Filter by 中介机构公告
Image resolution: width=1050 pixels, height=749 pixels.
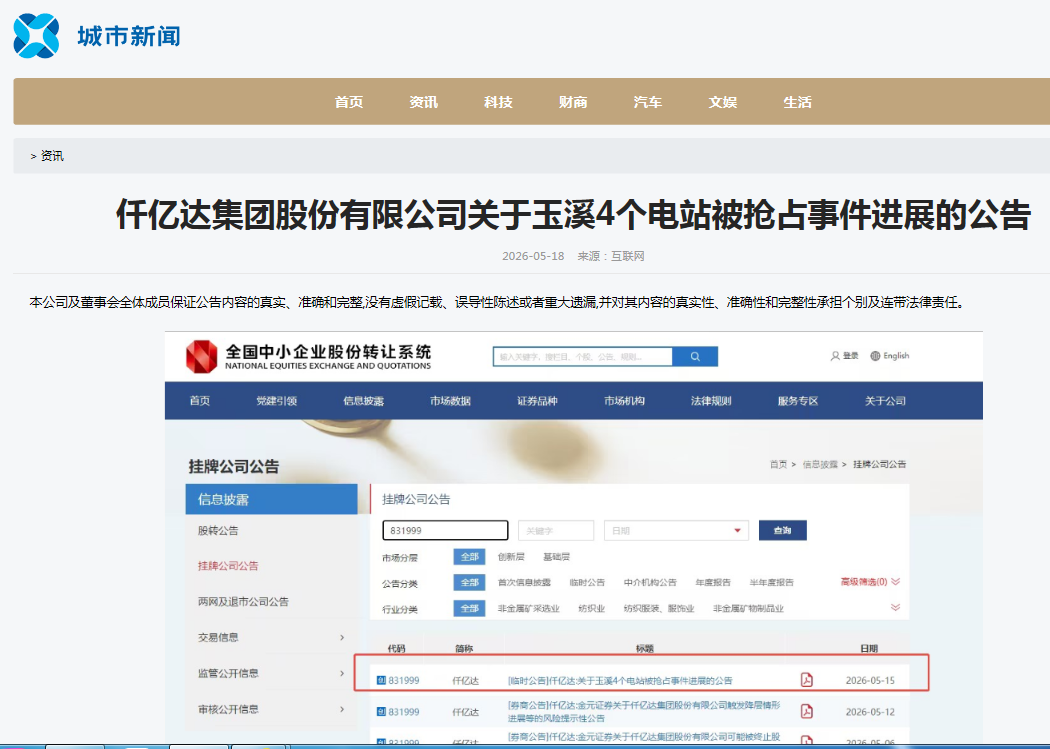pos(650,582)
